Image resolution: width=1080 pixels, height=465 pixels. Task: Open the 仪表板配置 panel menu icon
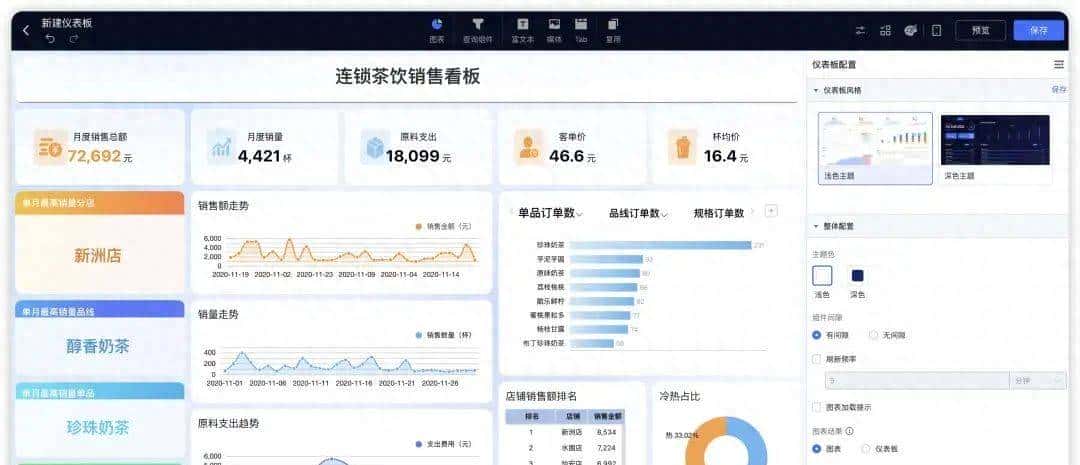coord(1059,64)
